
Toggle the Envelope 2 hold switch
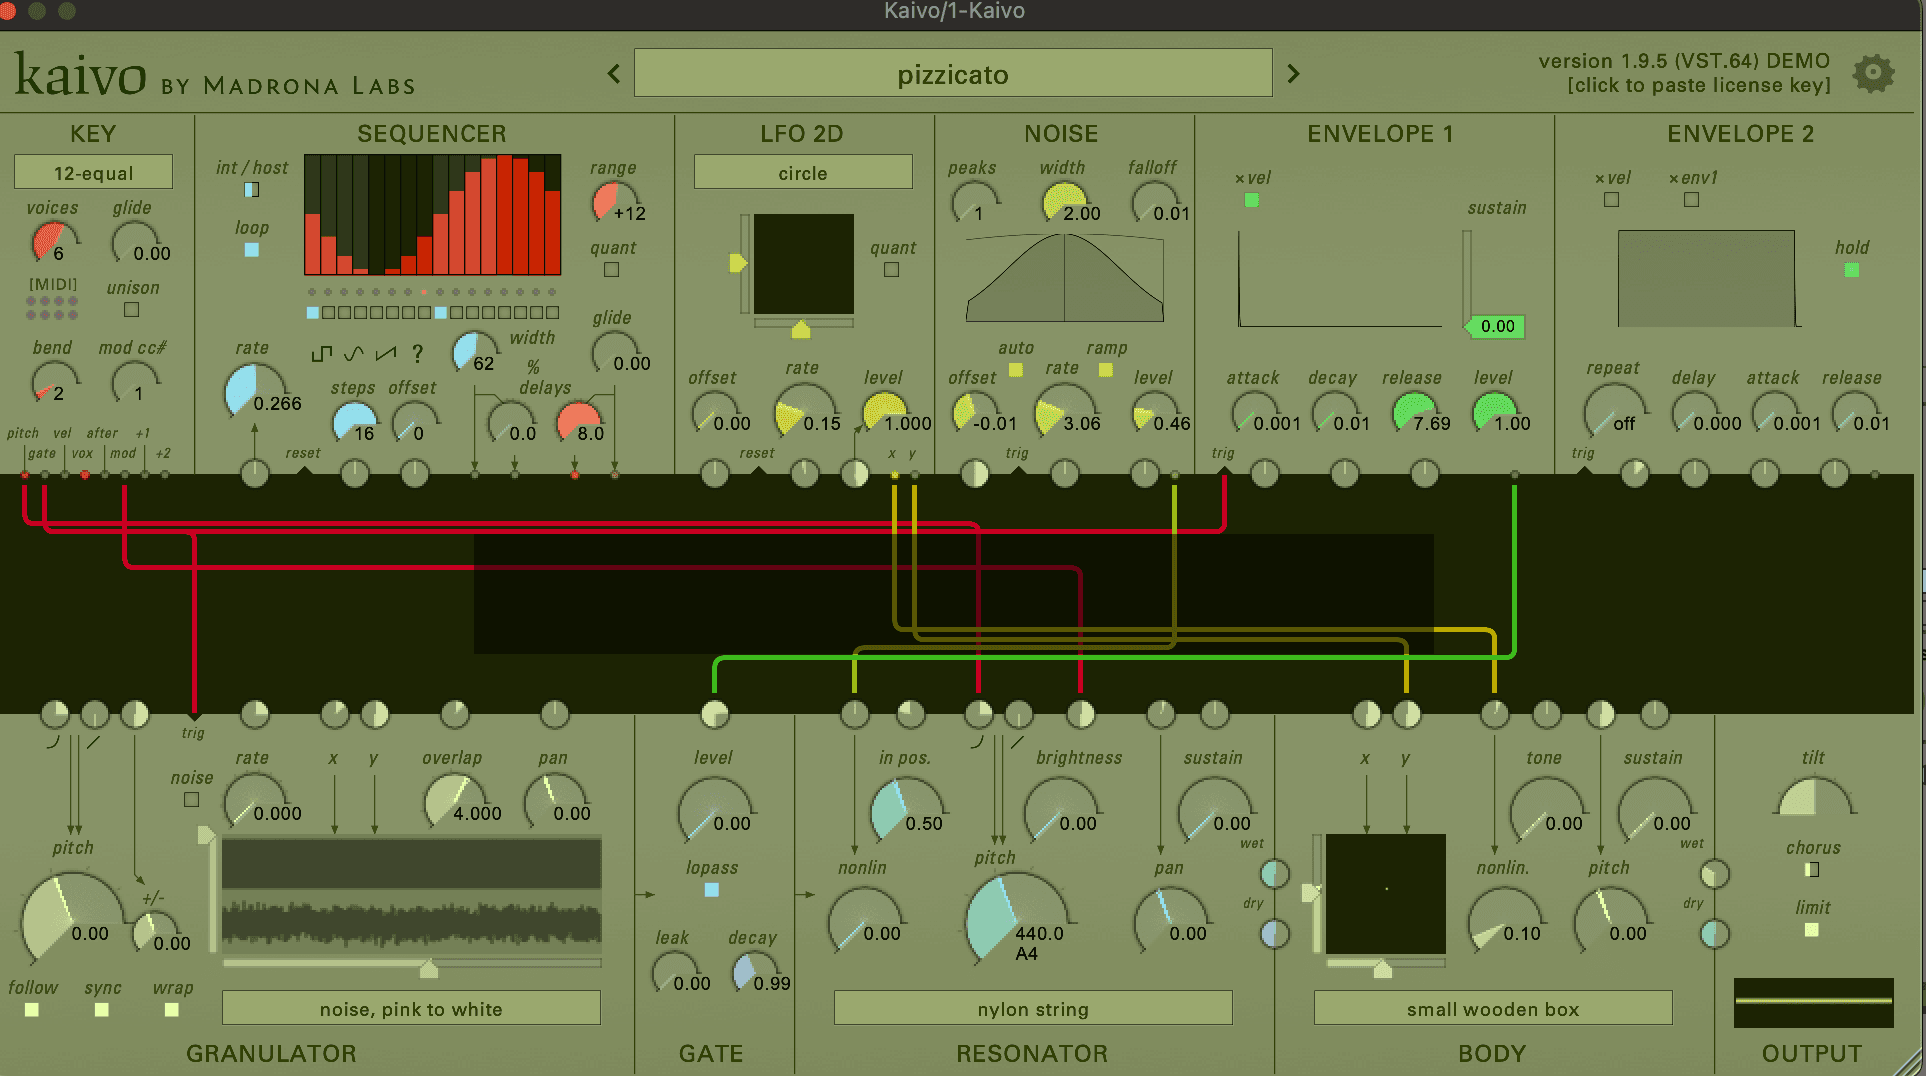tap(1852, 270)
